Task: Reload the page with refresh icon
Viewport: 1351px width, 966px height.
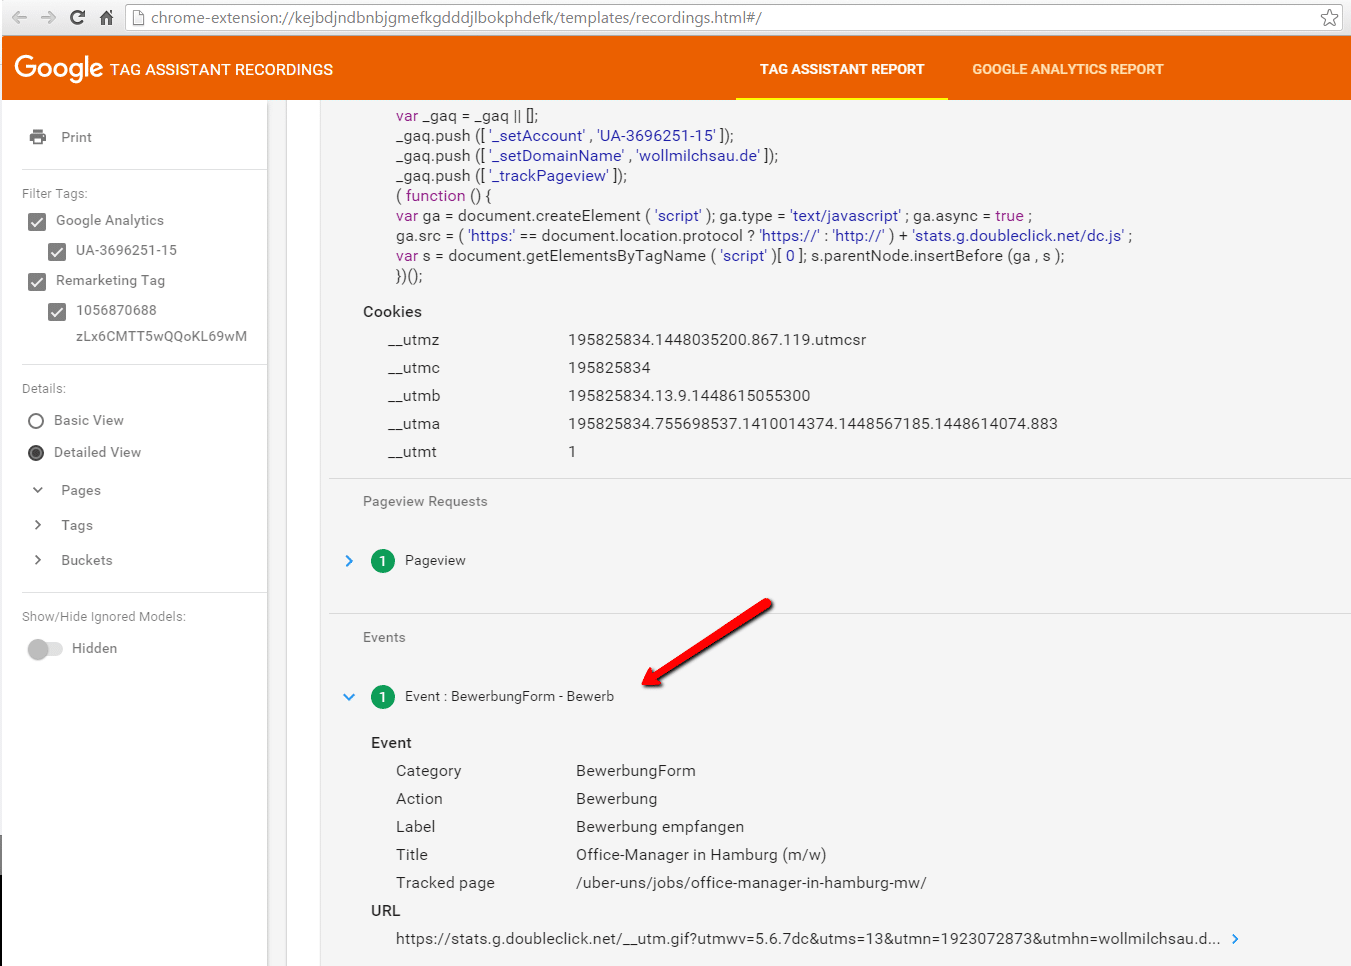Action: (x=77, y=17)
